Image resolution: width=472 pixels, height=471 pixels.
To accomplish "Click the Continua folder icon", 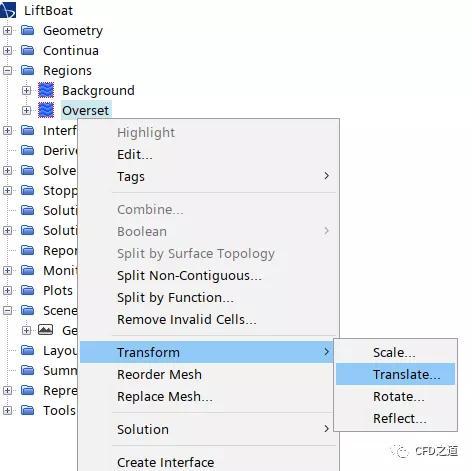I will click(28, 50).
